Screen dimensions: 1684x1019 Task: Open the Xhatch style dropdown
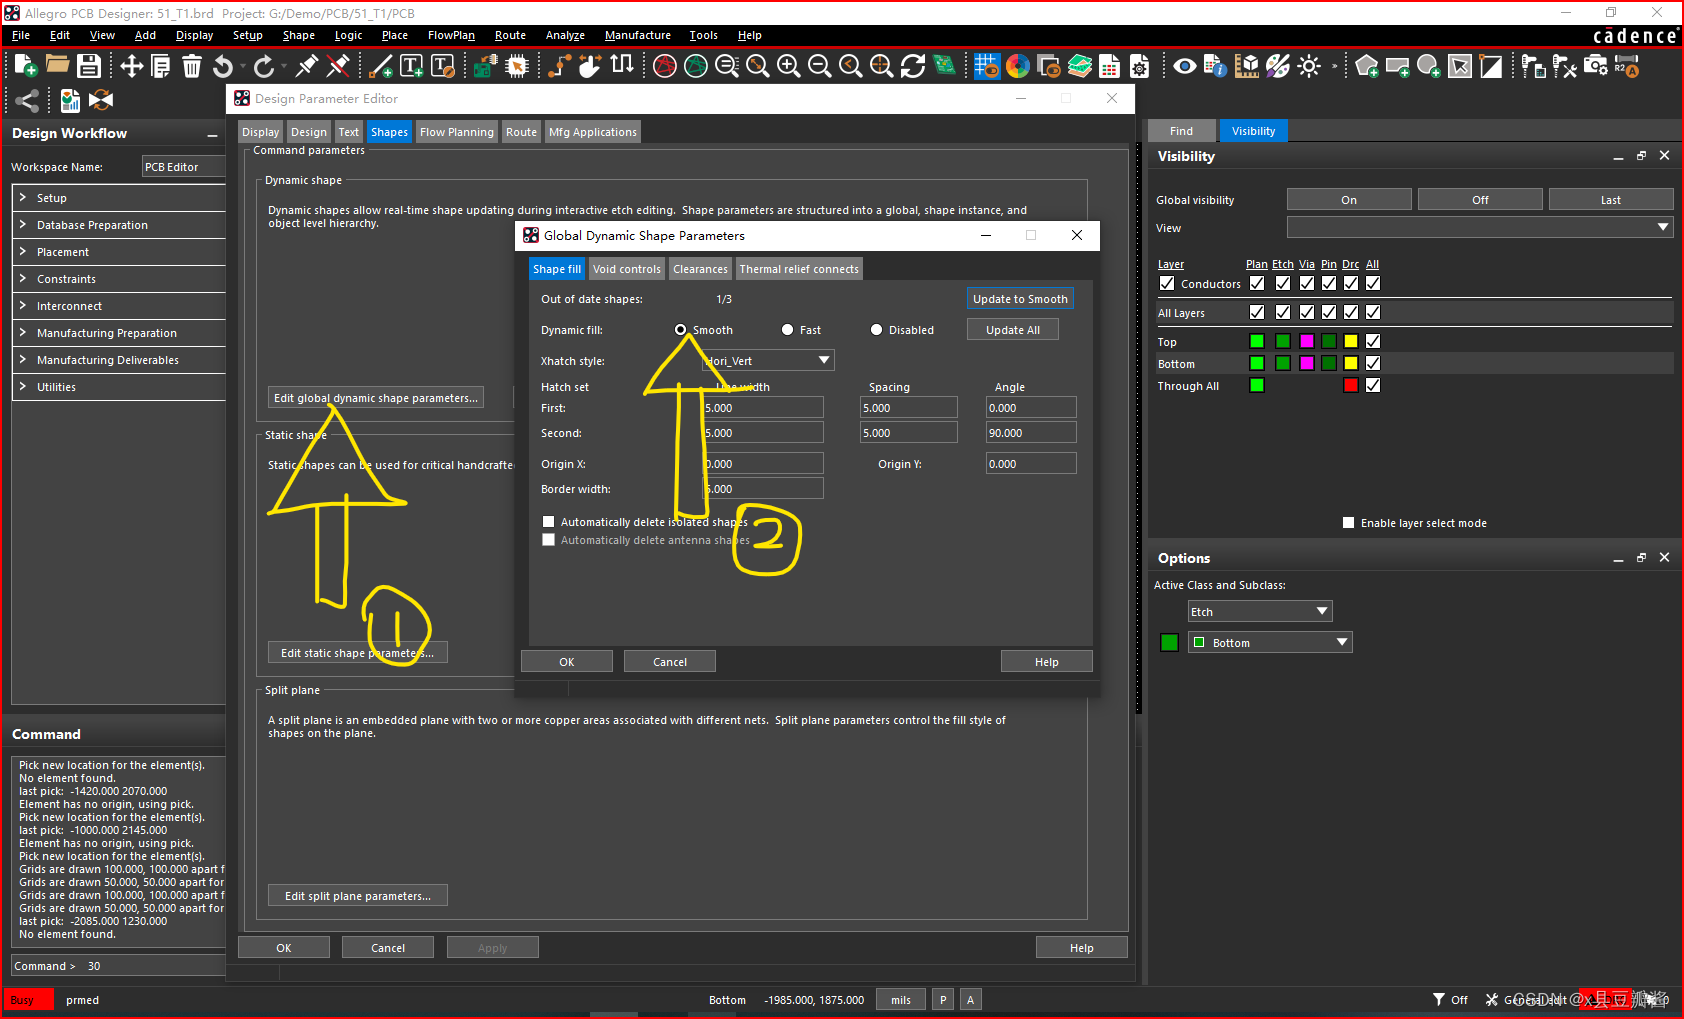pos(768,361)
